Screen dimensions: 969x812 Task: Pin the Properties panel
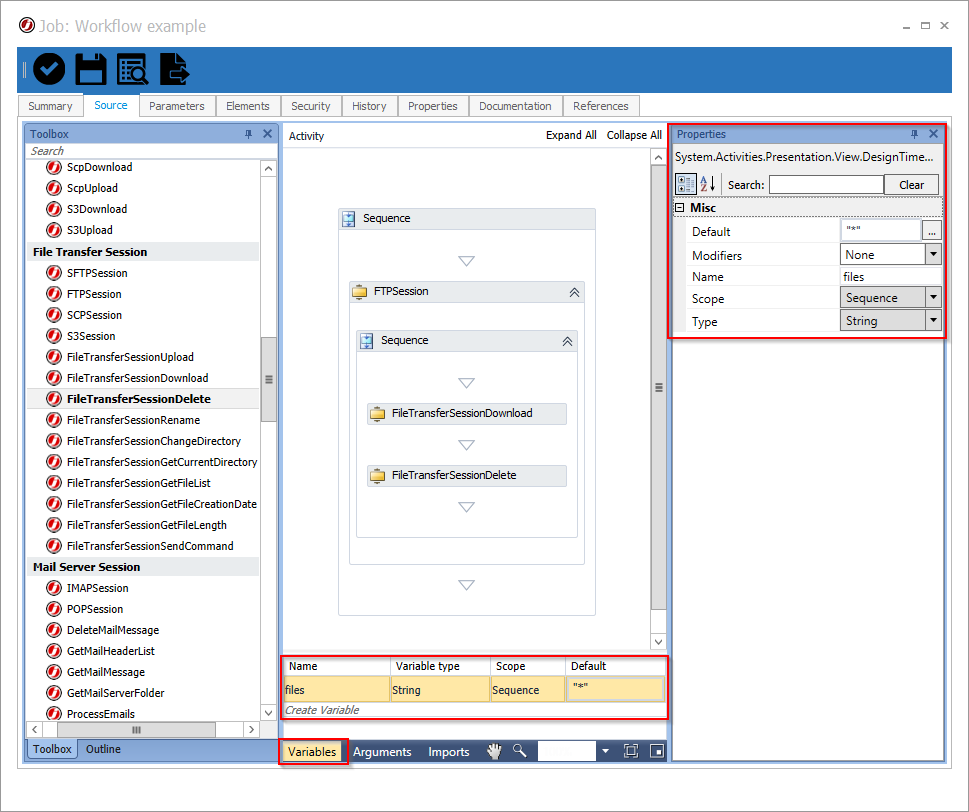click(915, 134)
